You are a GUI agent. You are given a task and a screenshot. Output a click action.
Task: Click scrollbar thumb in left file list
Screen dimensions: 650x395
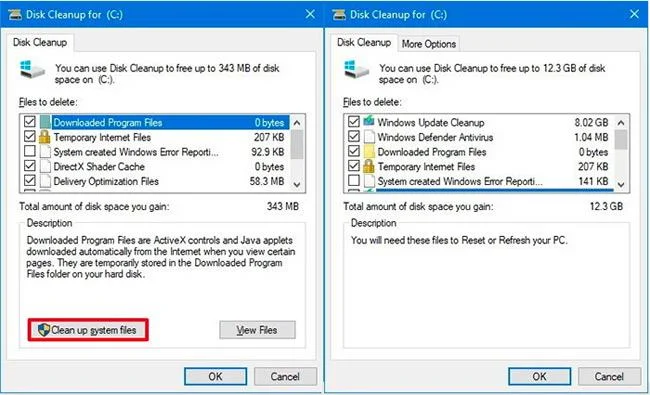tap(297, 145)
